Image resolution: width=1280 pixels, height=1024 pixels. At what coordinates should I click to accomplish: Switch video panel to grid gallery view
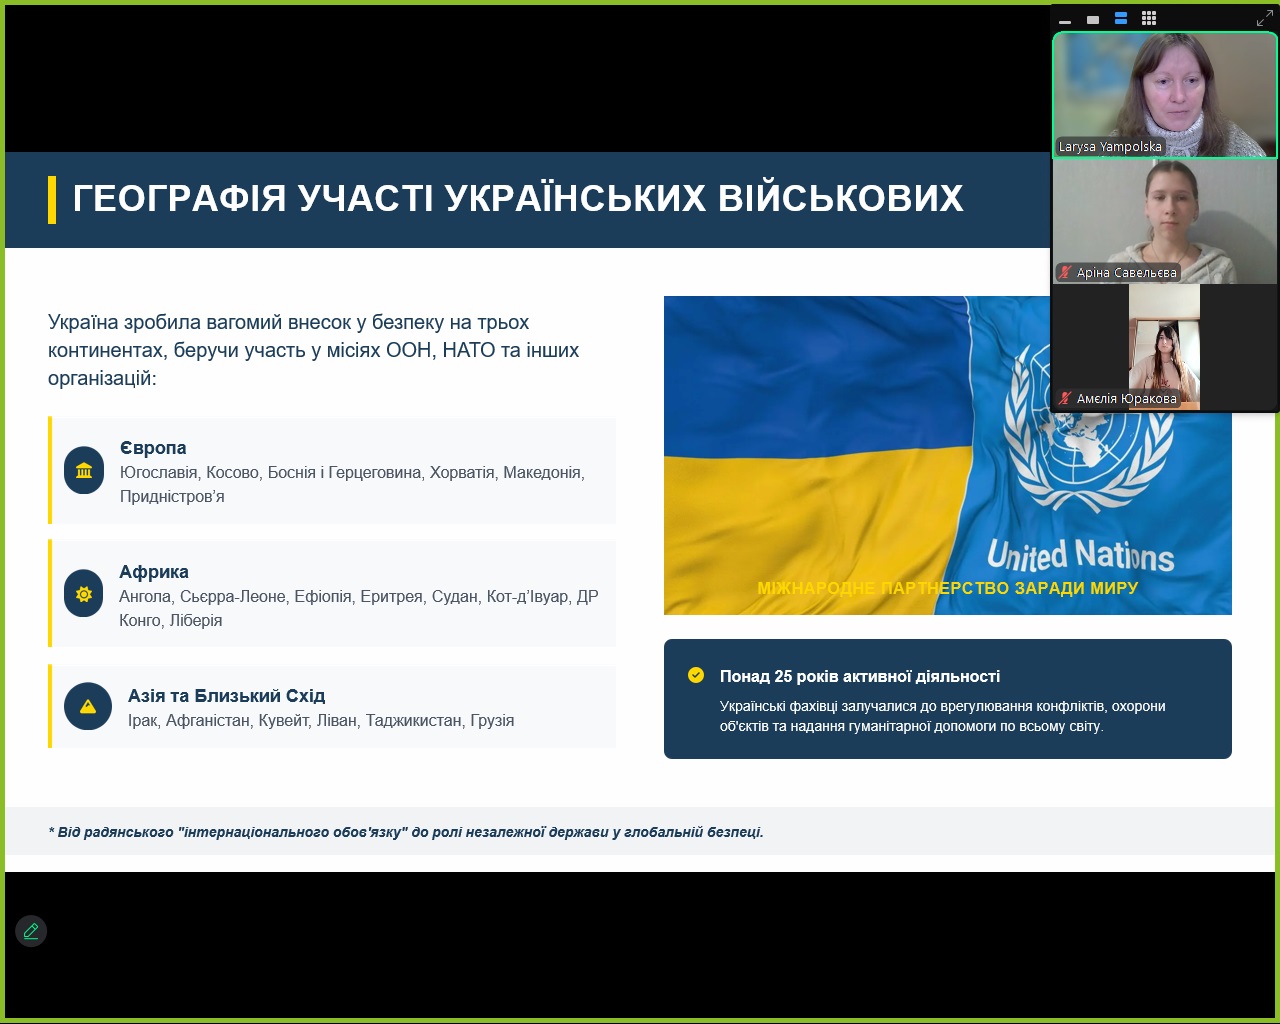(x=1149, y=19)
